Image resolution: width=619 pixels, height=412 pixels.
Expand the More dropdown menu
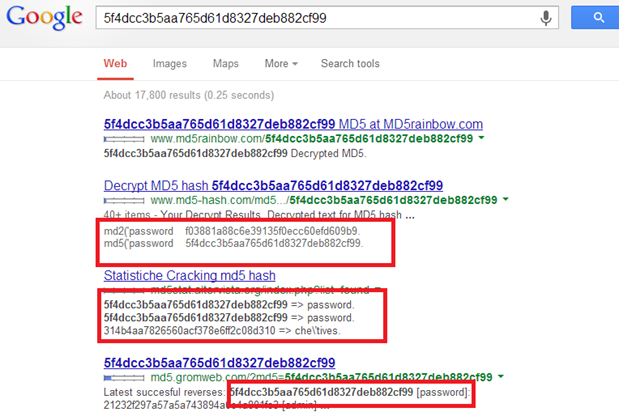pyautogui.click(x=281, y=64)
